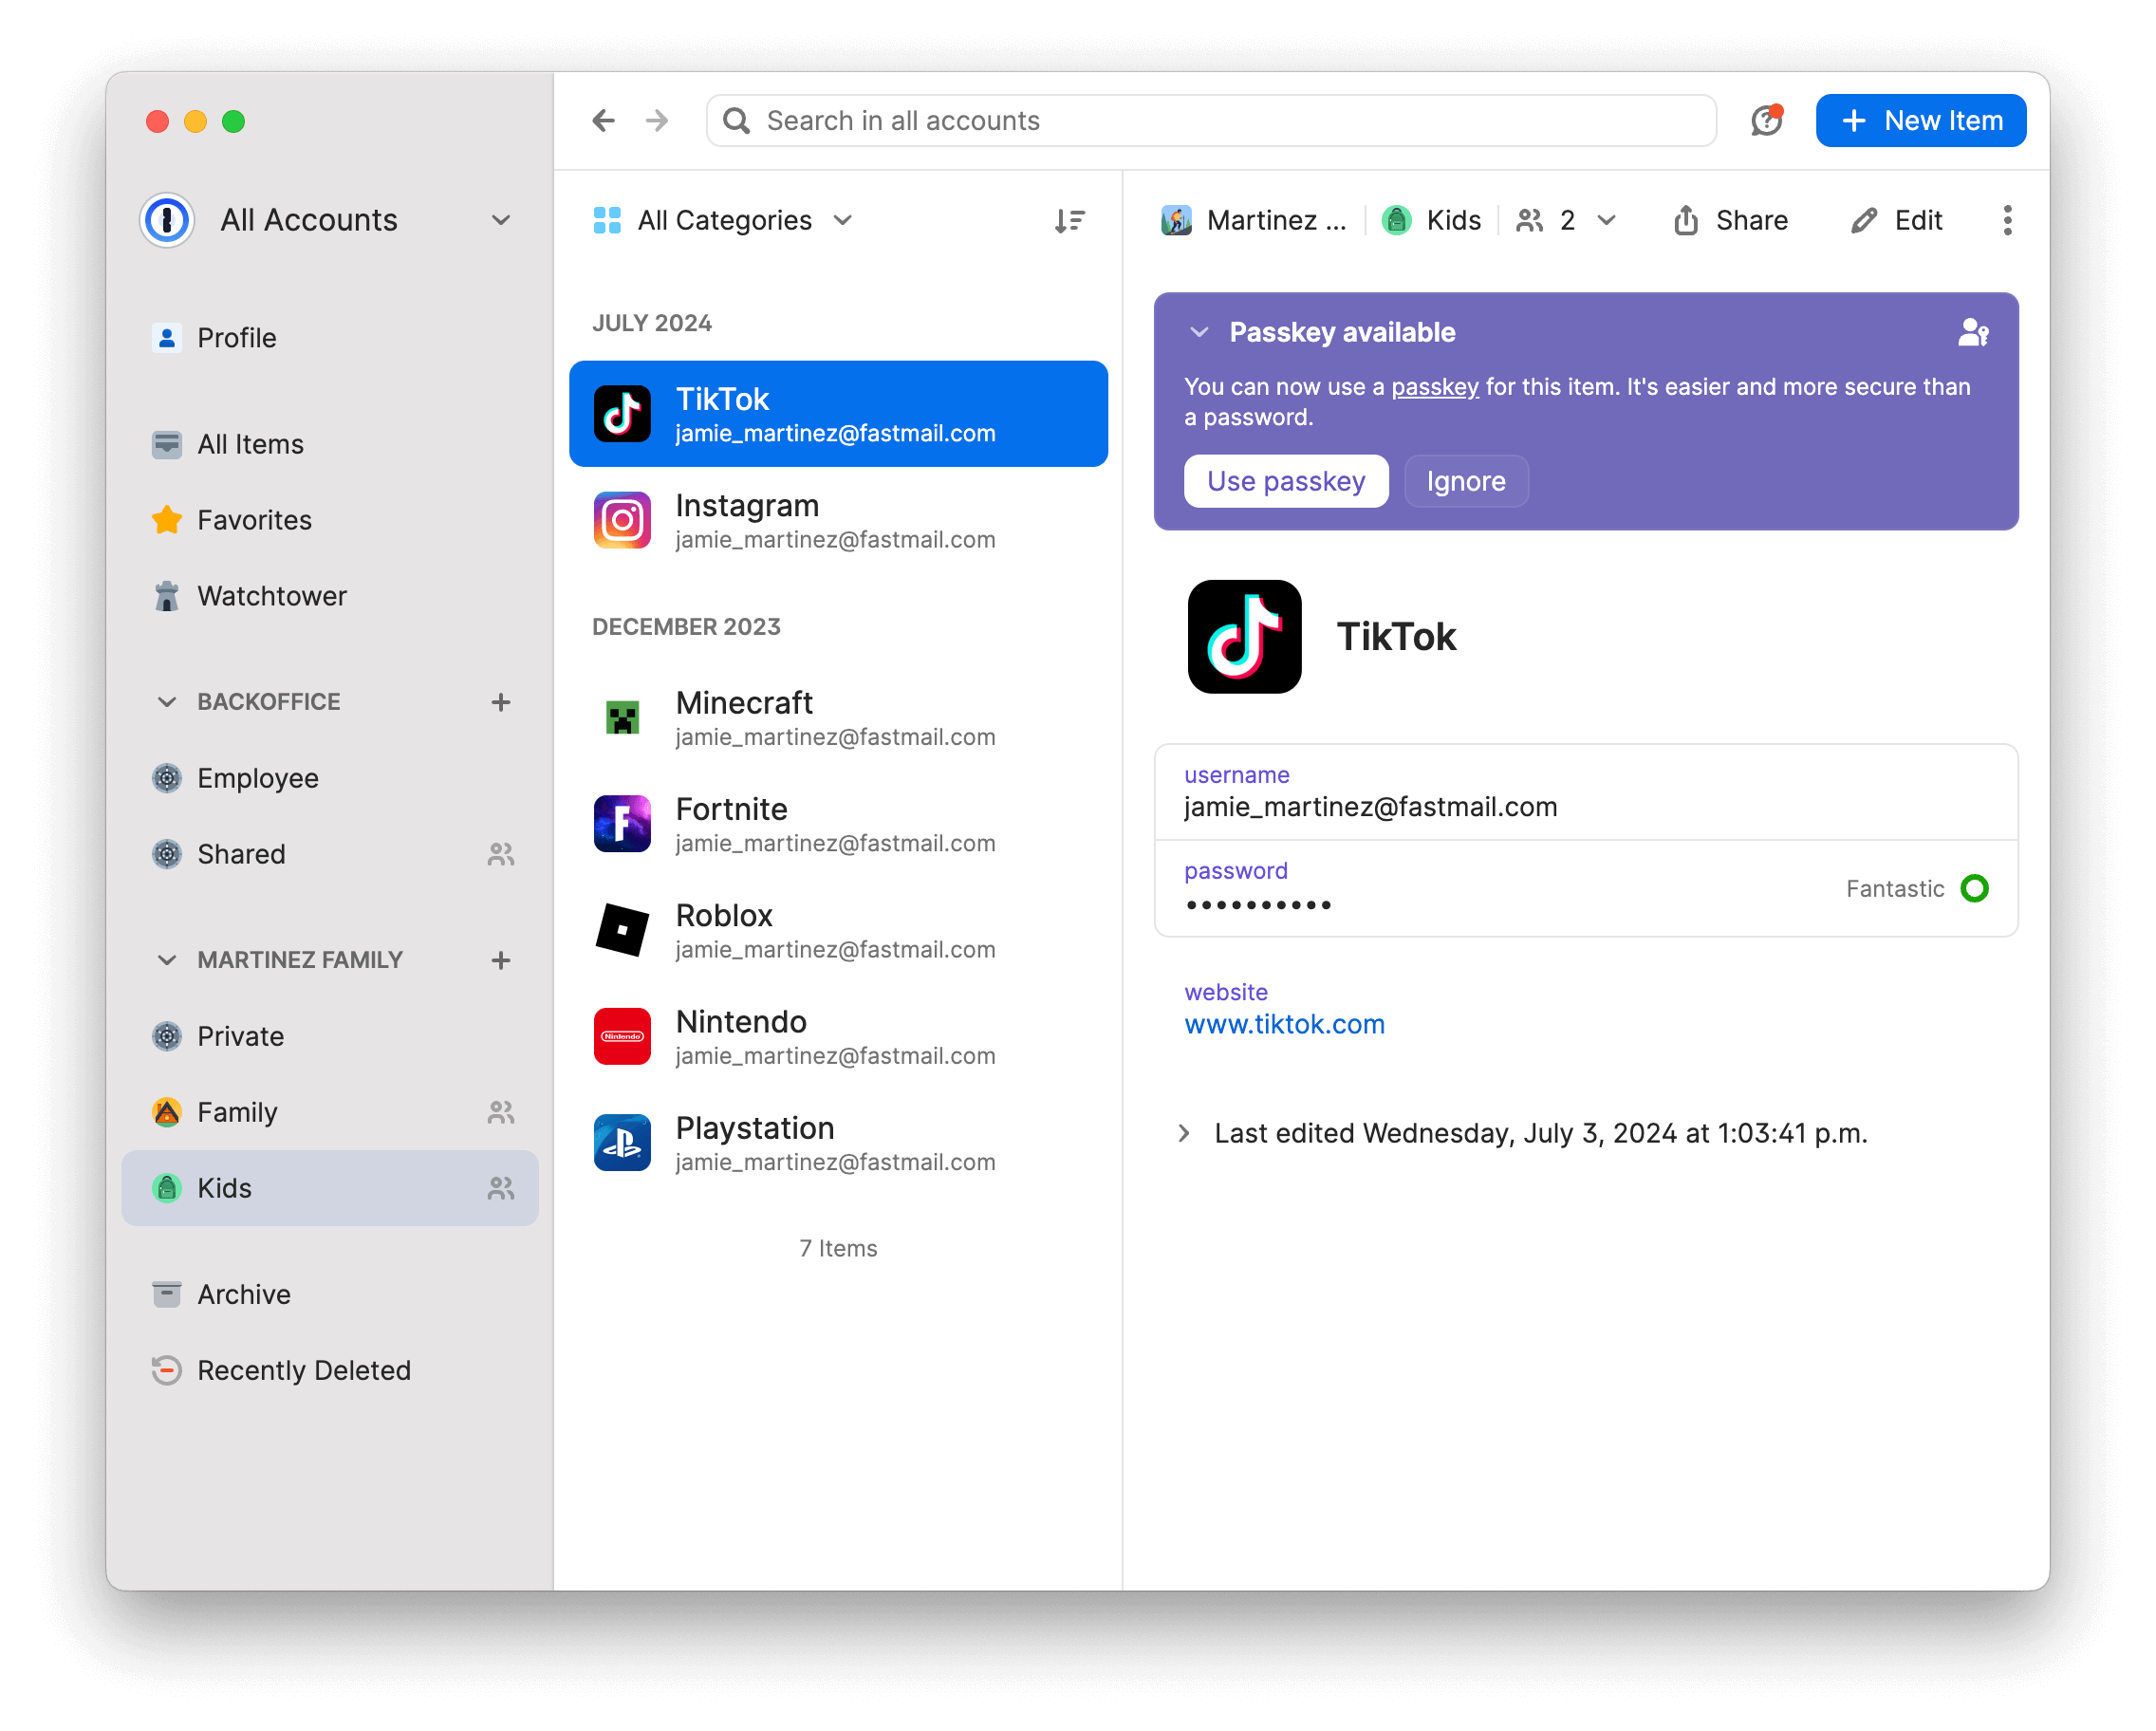
Task: Click the Share button
Action: (x=1730, y=220)
